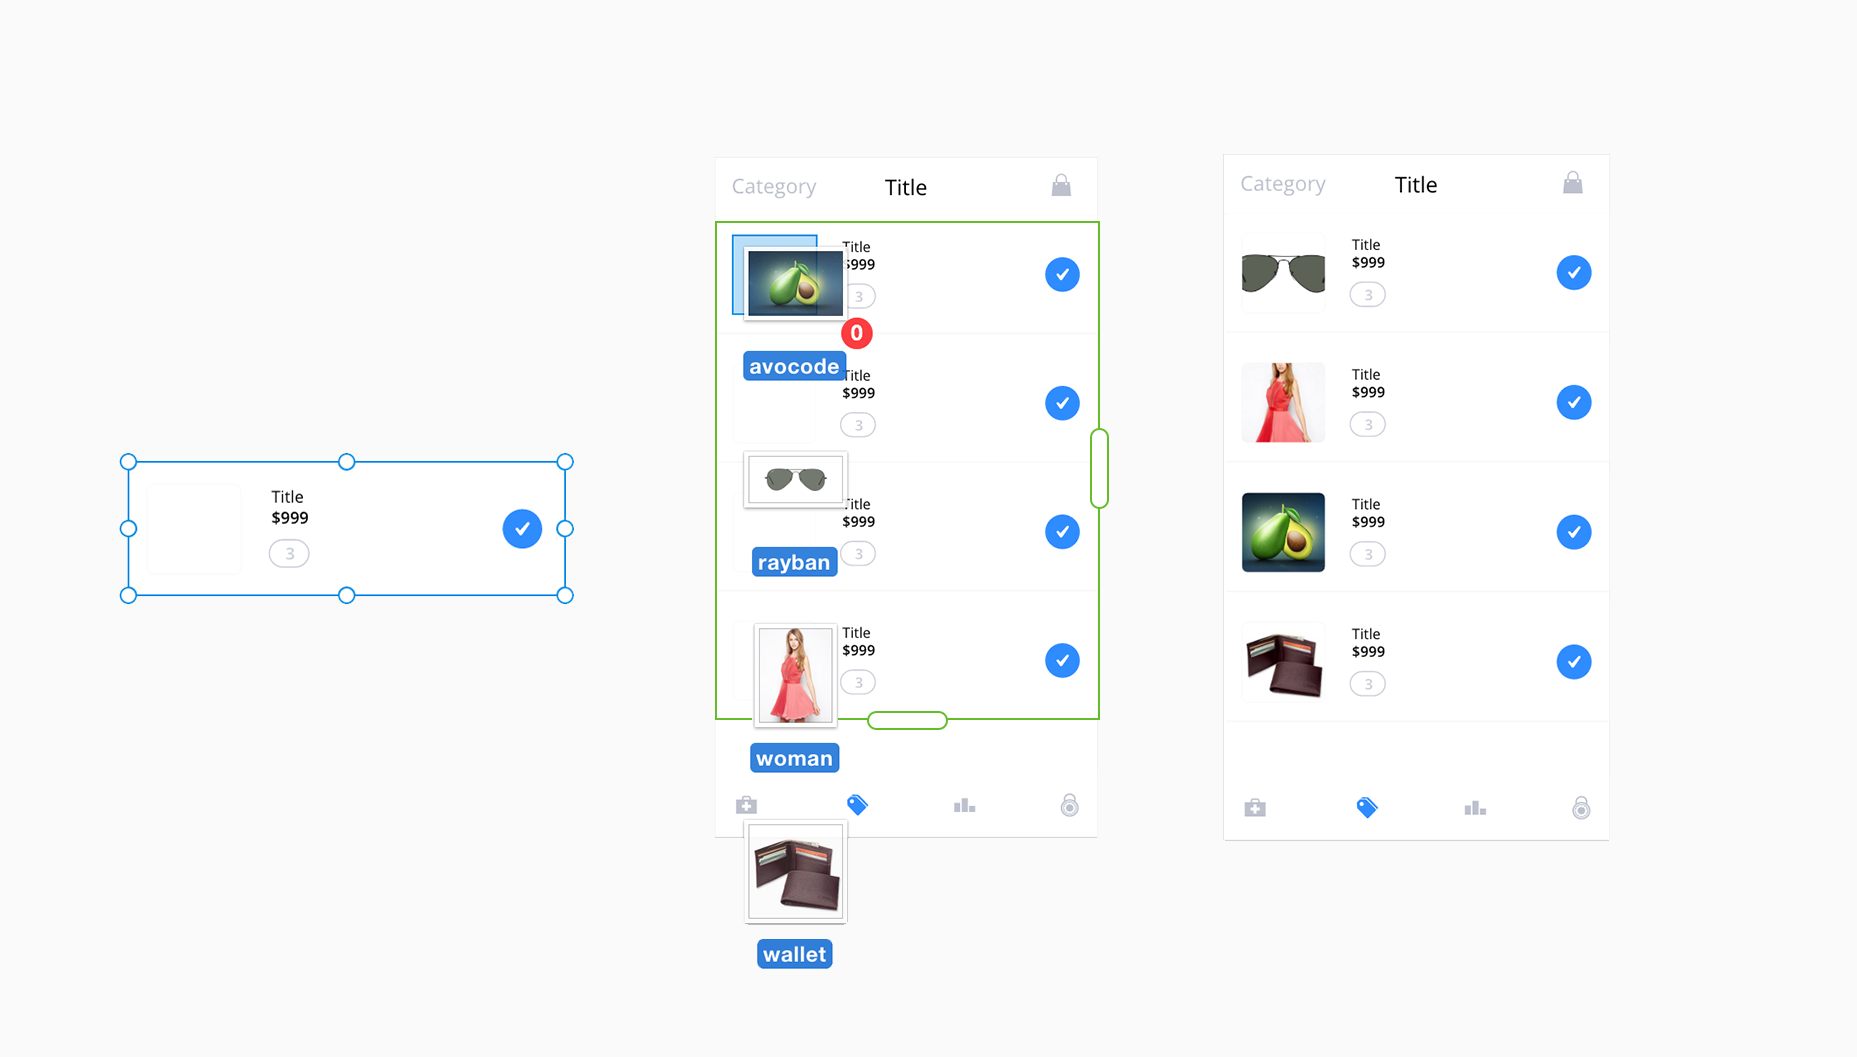Select the Category tab in middle screen header
This screenshot has width=1857, height=1057.
tap(774, 187)
